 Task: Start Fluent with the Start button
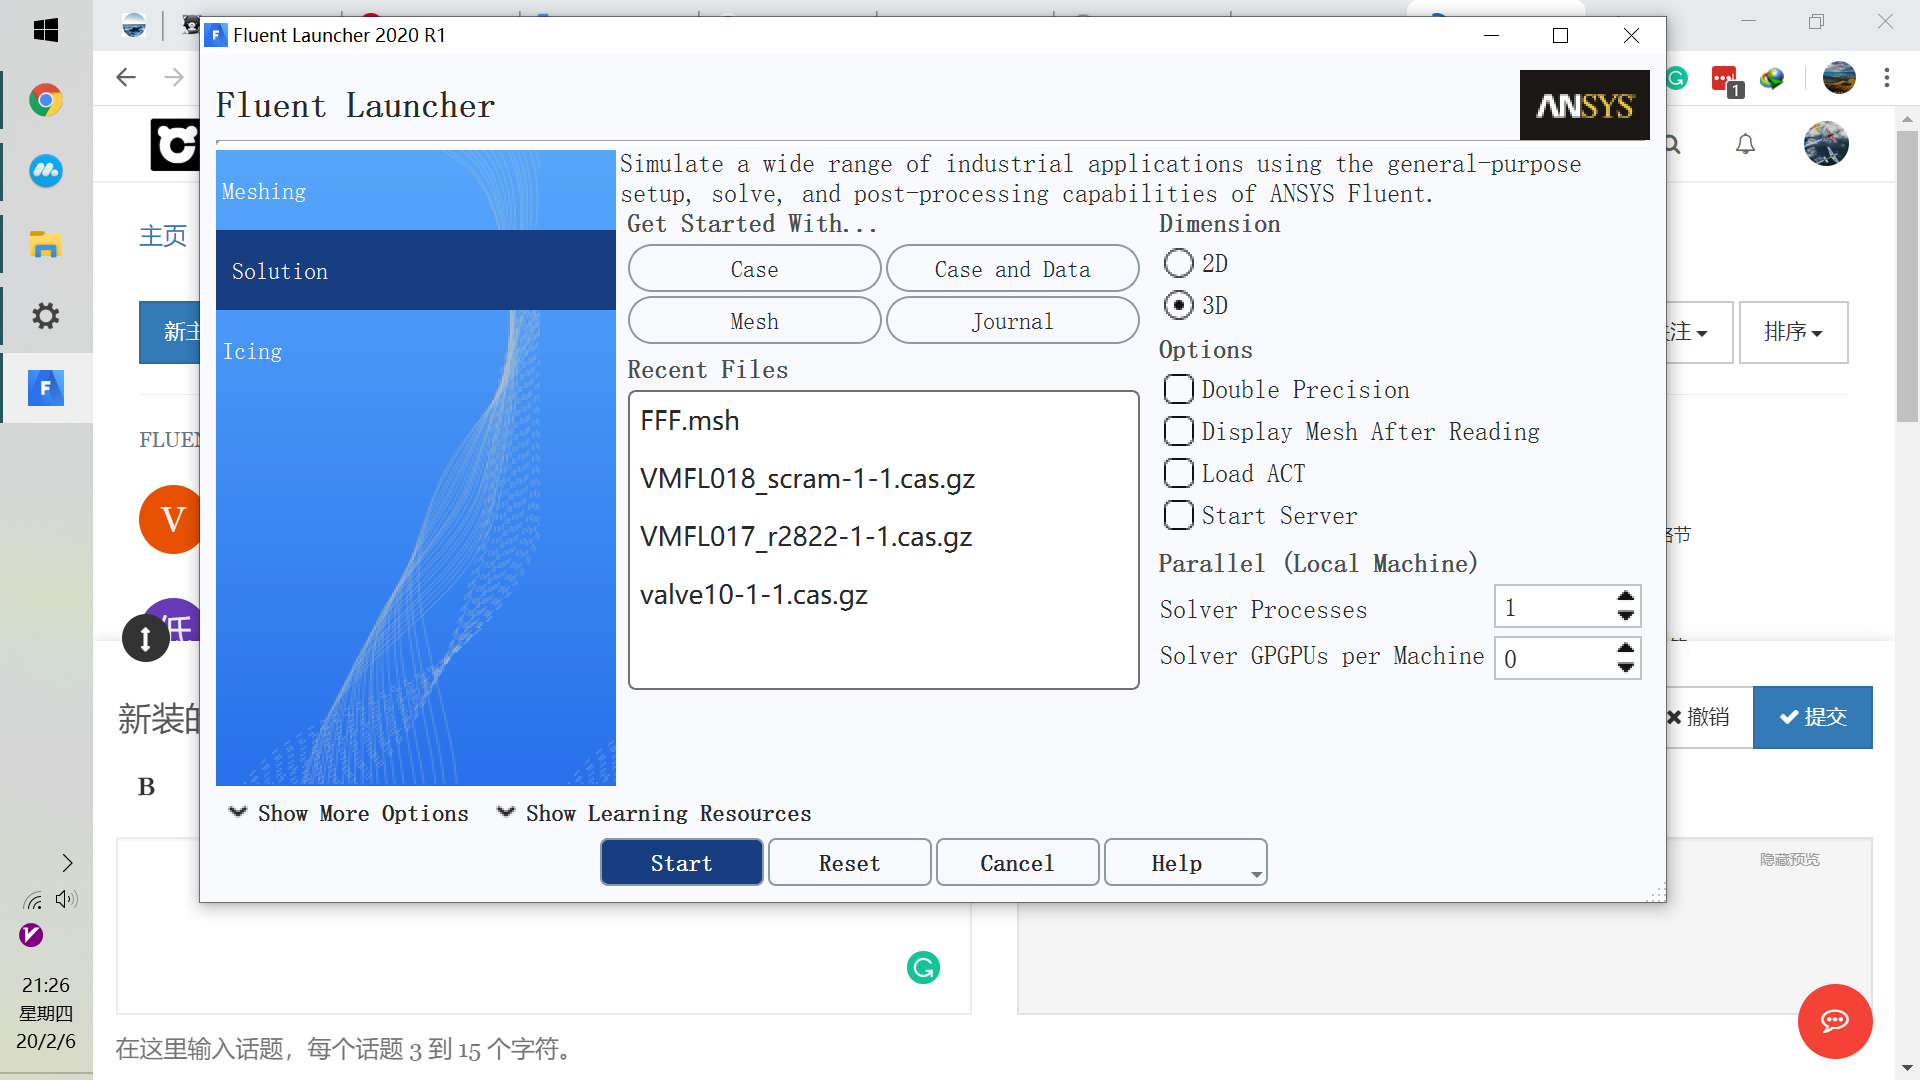point(682,863)
